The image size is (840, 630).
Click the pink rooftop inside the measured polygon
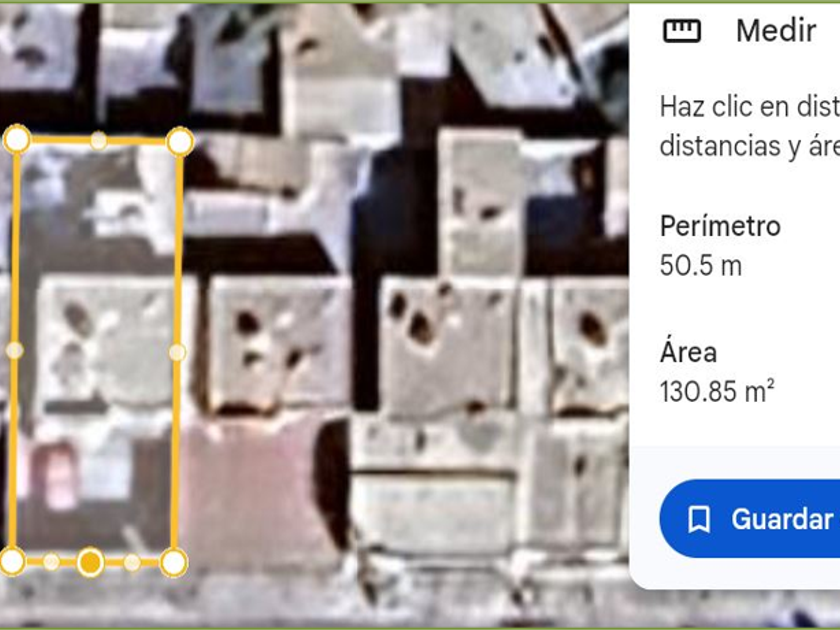[x=59, y=475]
